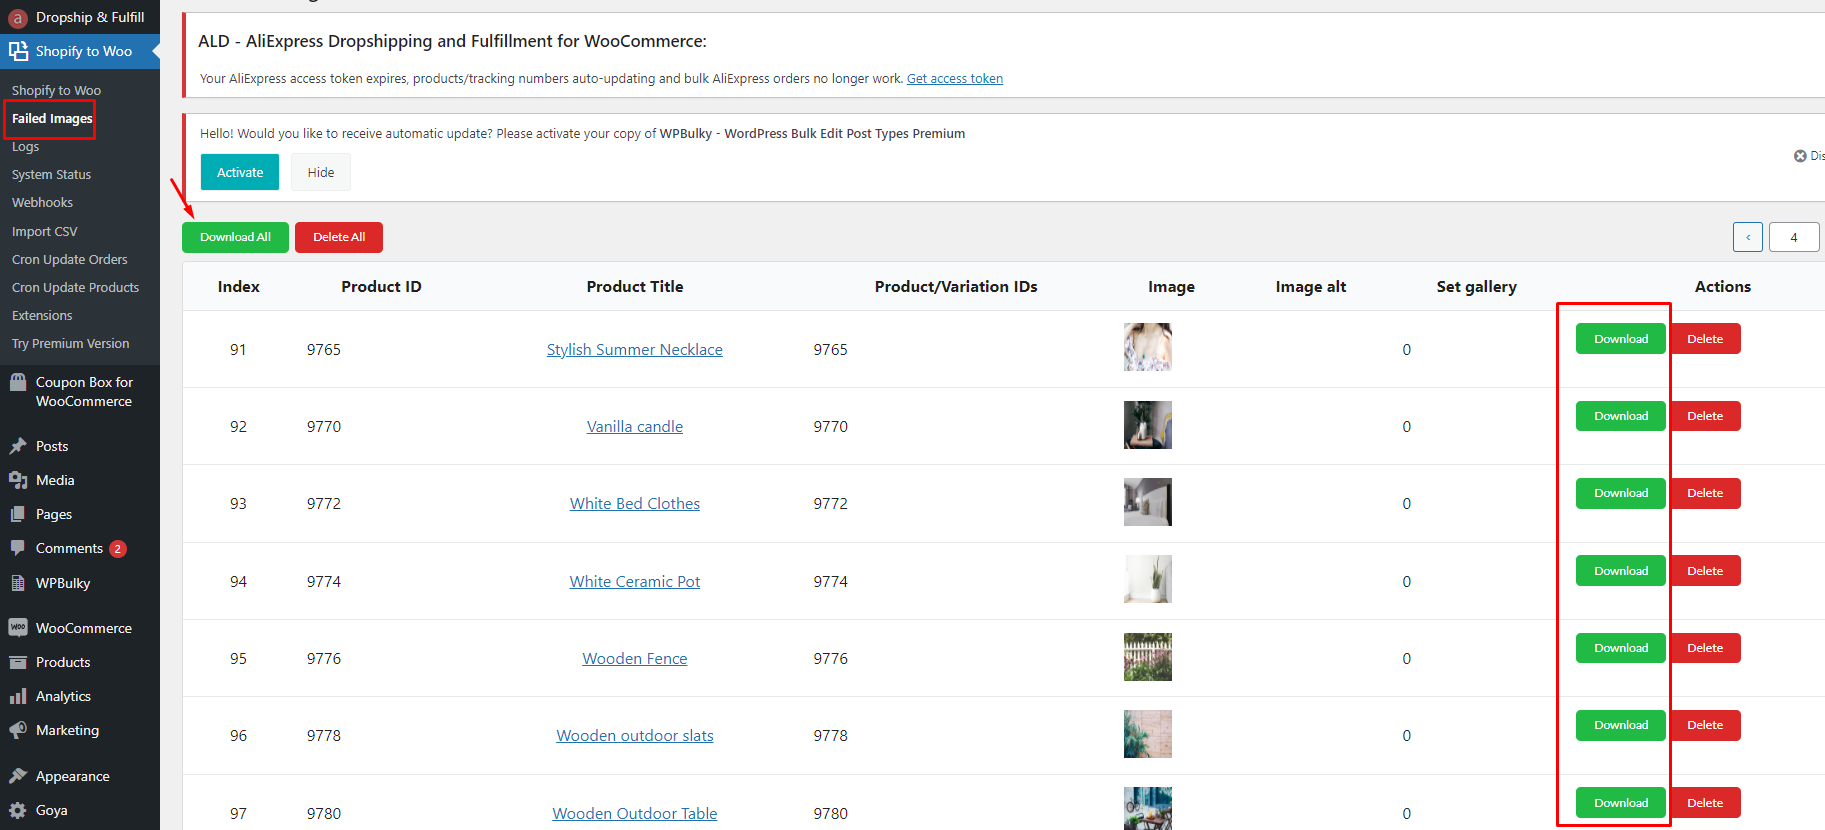This screenshot has width=1825, height=830.
Task: Delete failed image for Wooden outdoor slats
Action: (1705, 725)
